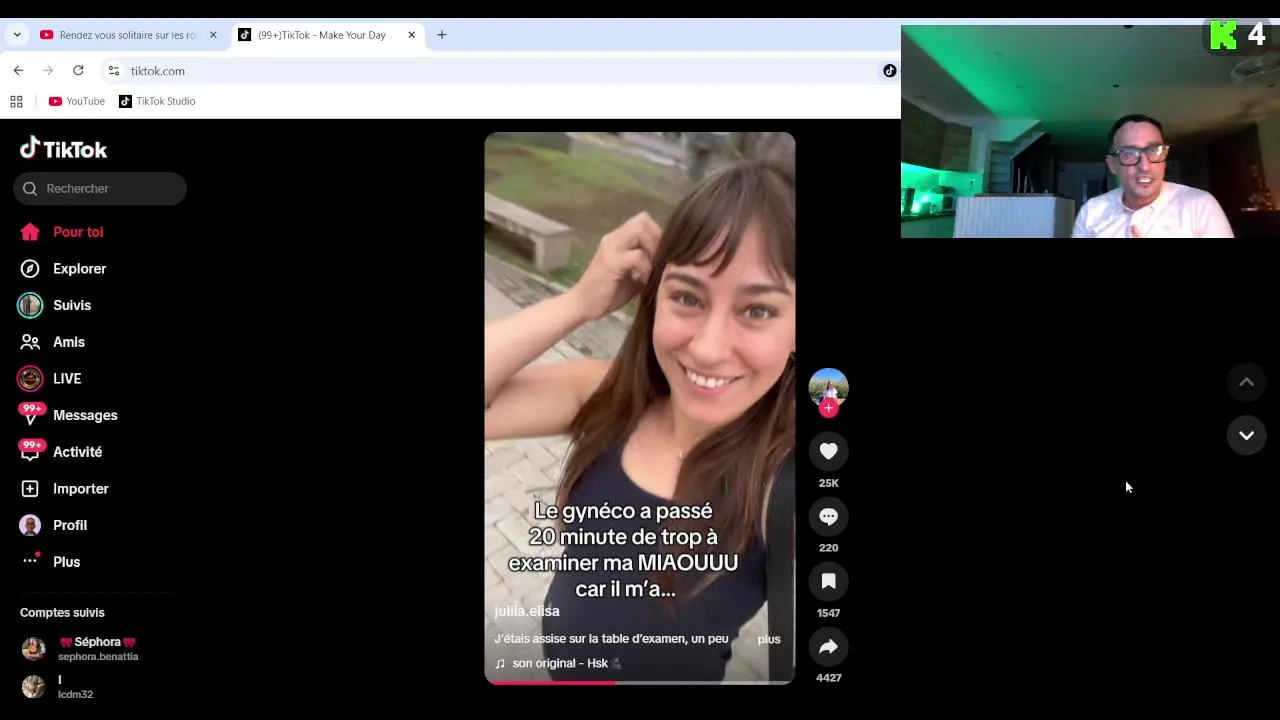Go to Pour toi feed
The height and width of the screenshot is (720, 1280).
[62, 232]
